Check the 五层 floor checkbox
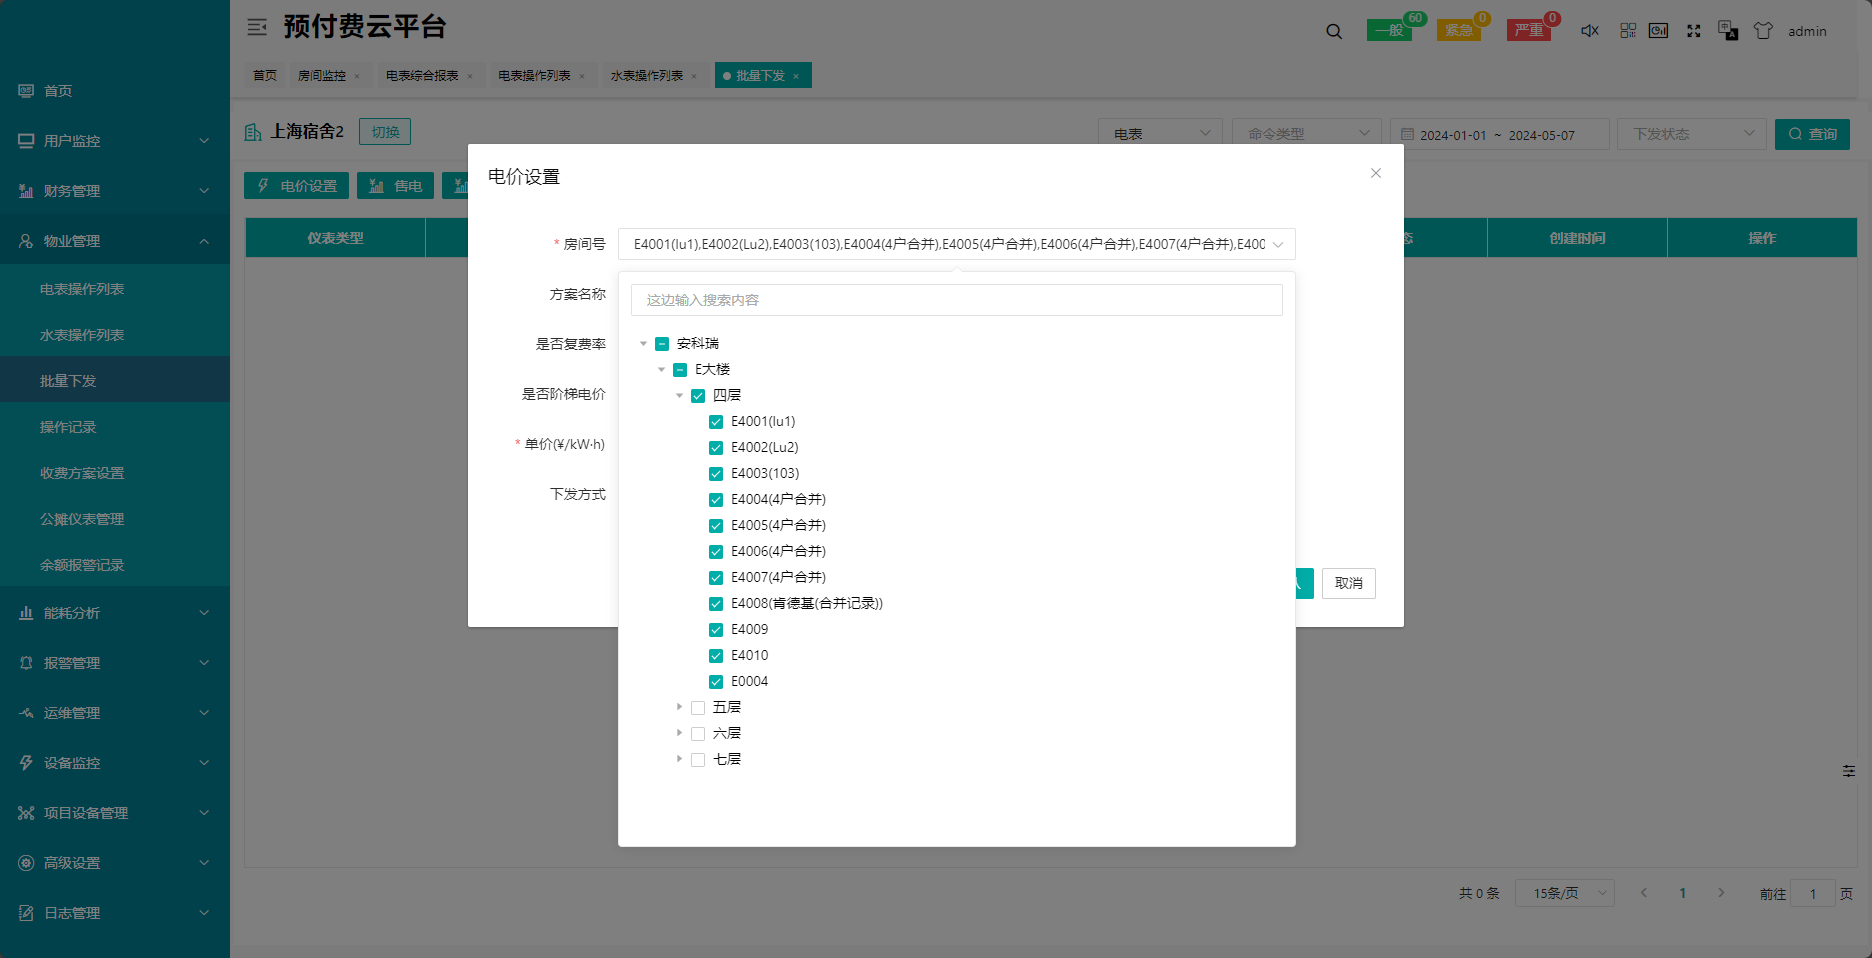 698,708
